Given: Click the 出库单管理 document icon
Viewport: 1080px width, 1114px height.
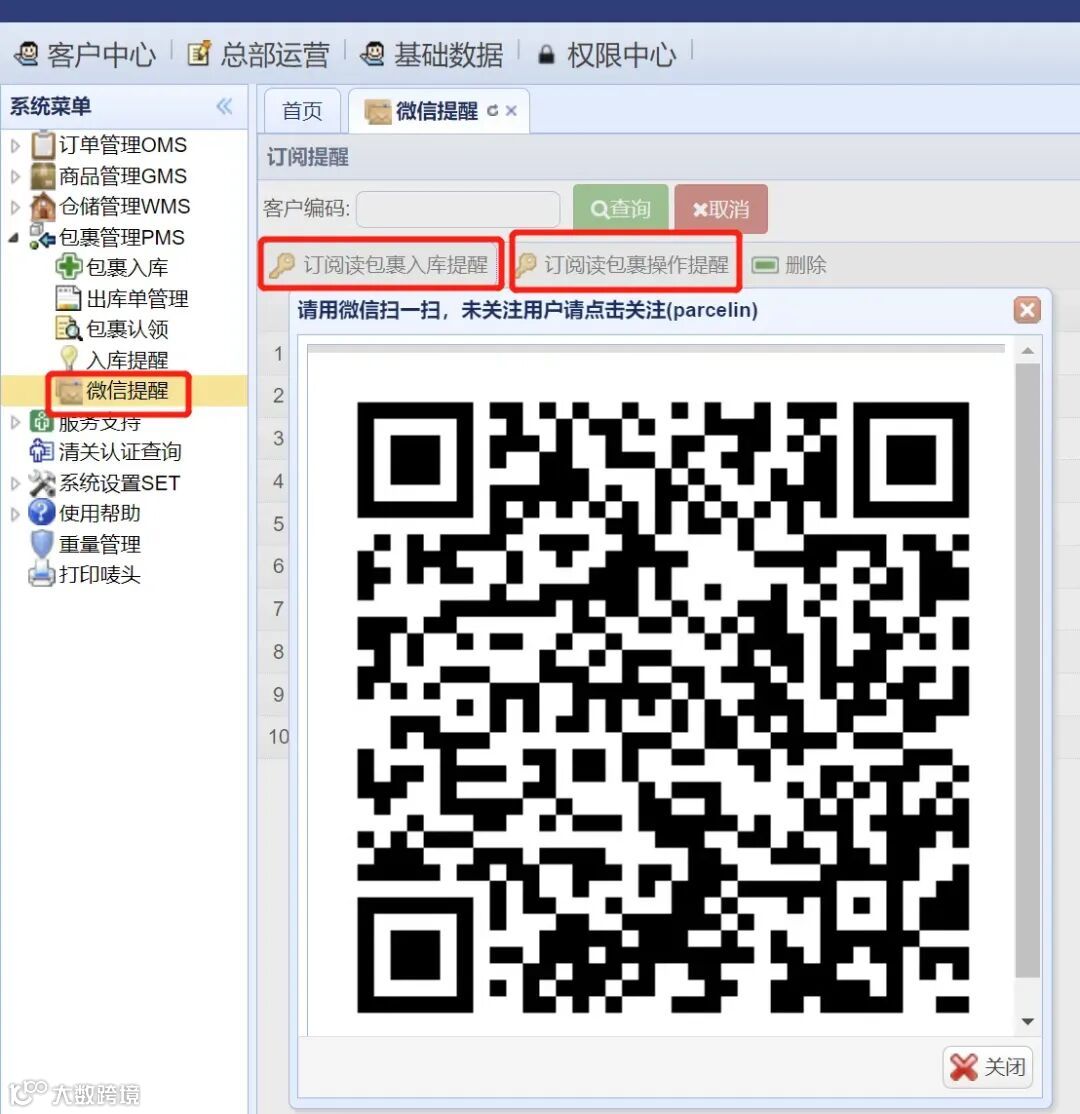Looking at the screenshot, I should 68,298.
